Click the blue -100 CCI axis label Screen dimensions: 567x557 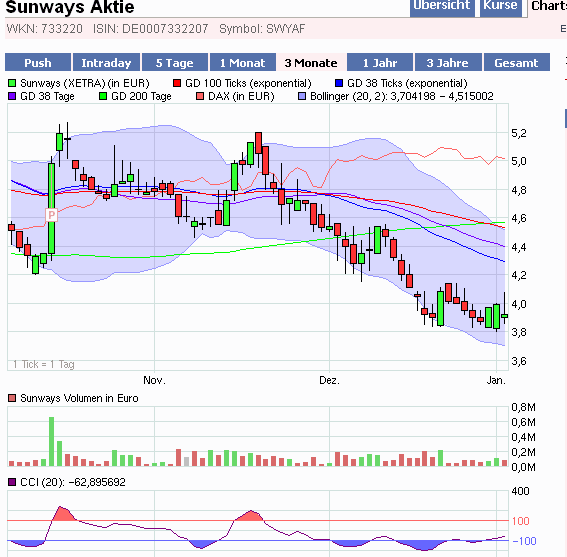[x=524, y=541]
